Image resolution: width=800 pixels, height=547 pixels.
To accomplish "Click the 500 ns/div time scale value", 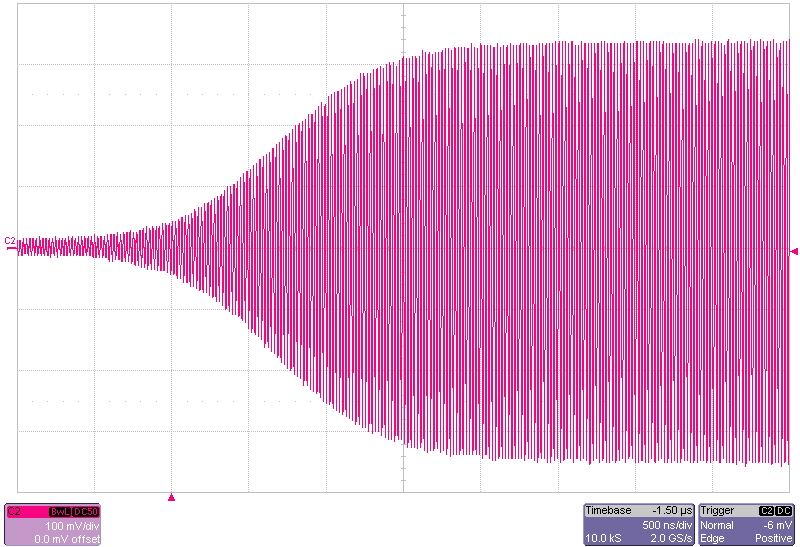I will tap(667, 525).
